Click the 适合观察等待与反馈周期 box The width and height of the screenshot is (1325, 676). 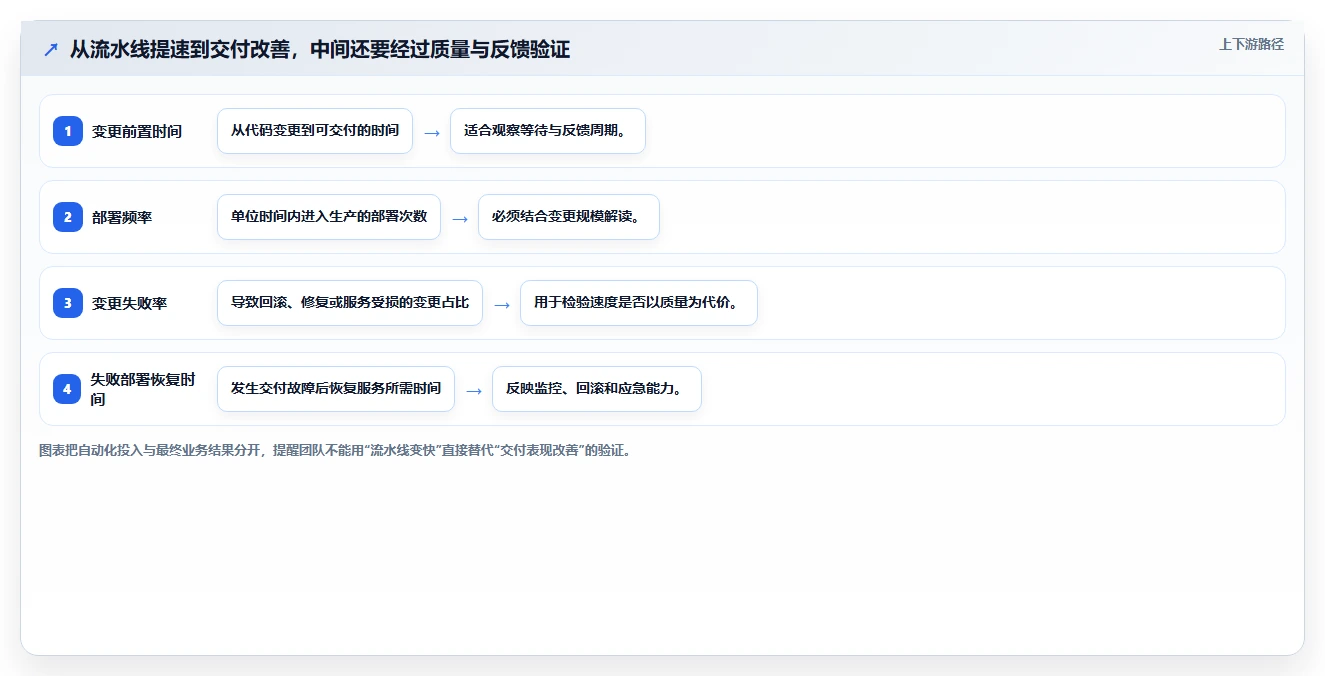(548, 131)
